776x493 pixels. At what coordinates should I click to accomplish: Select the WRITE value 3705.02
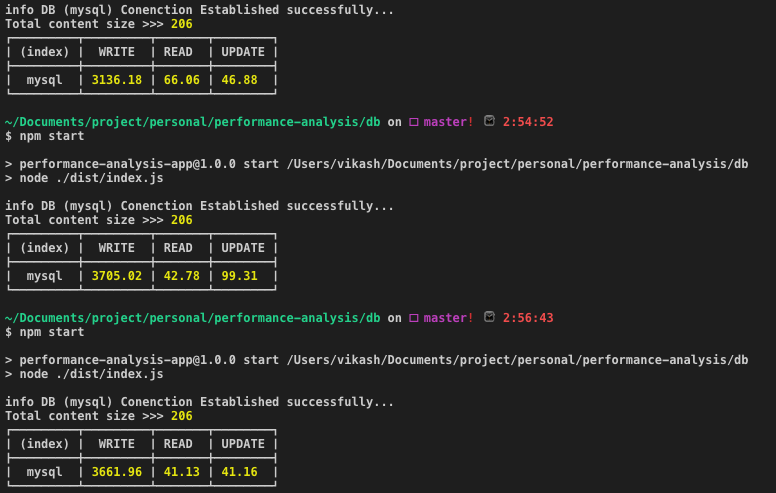(x=117, y=276)
